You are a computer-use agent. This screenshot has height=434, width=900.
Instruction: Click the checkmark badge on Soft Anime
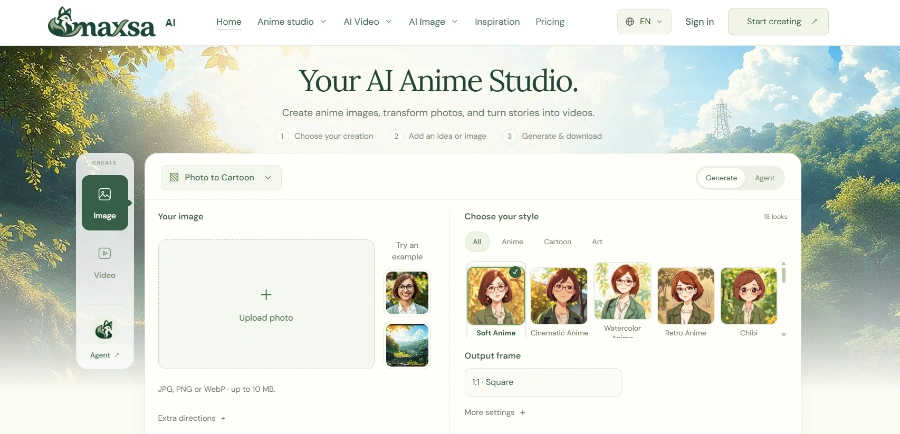(x=515, y=272)
